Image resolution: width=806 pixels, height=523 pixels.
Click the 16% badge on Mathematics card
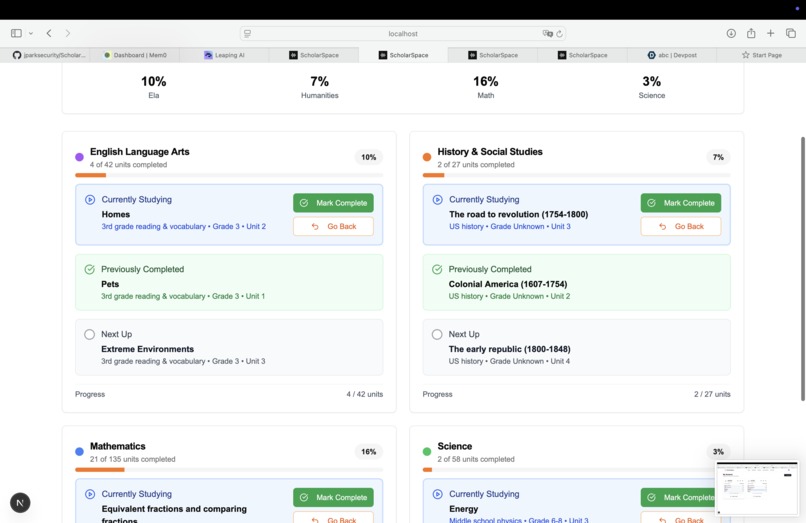click(369, 452)
